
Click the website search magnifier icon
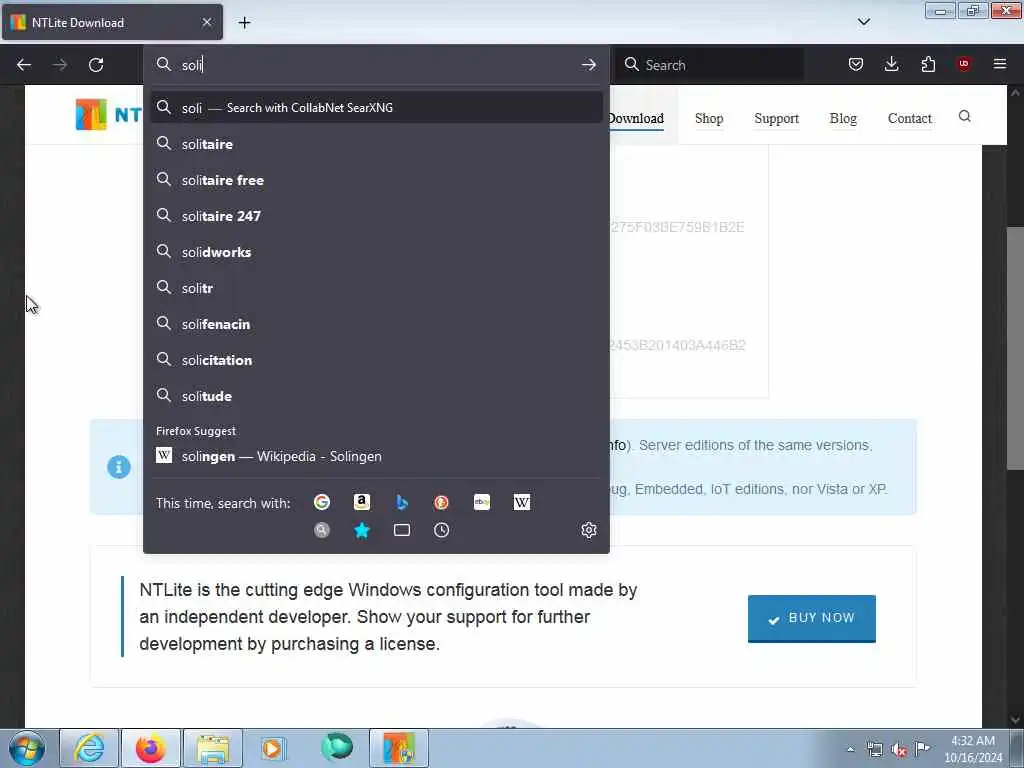965,116
